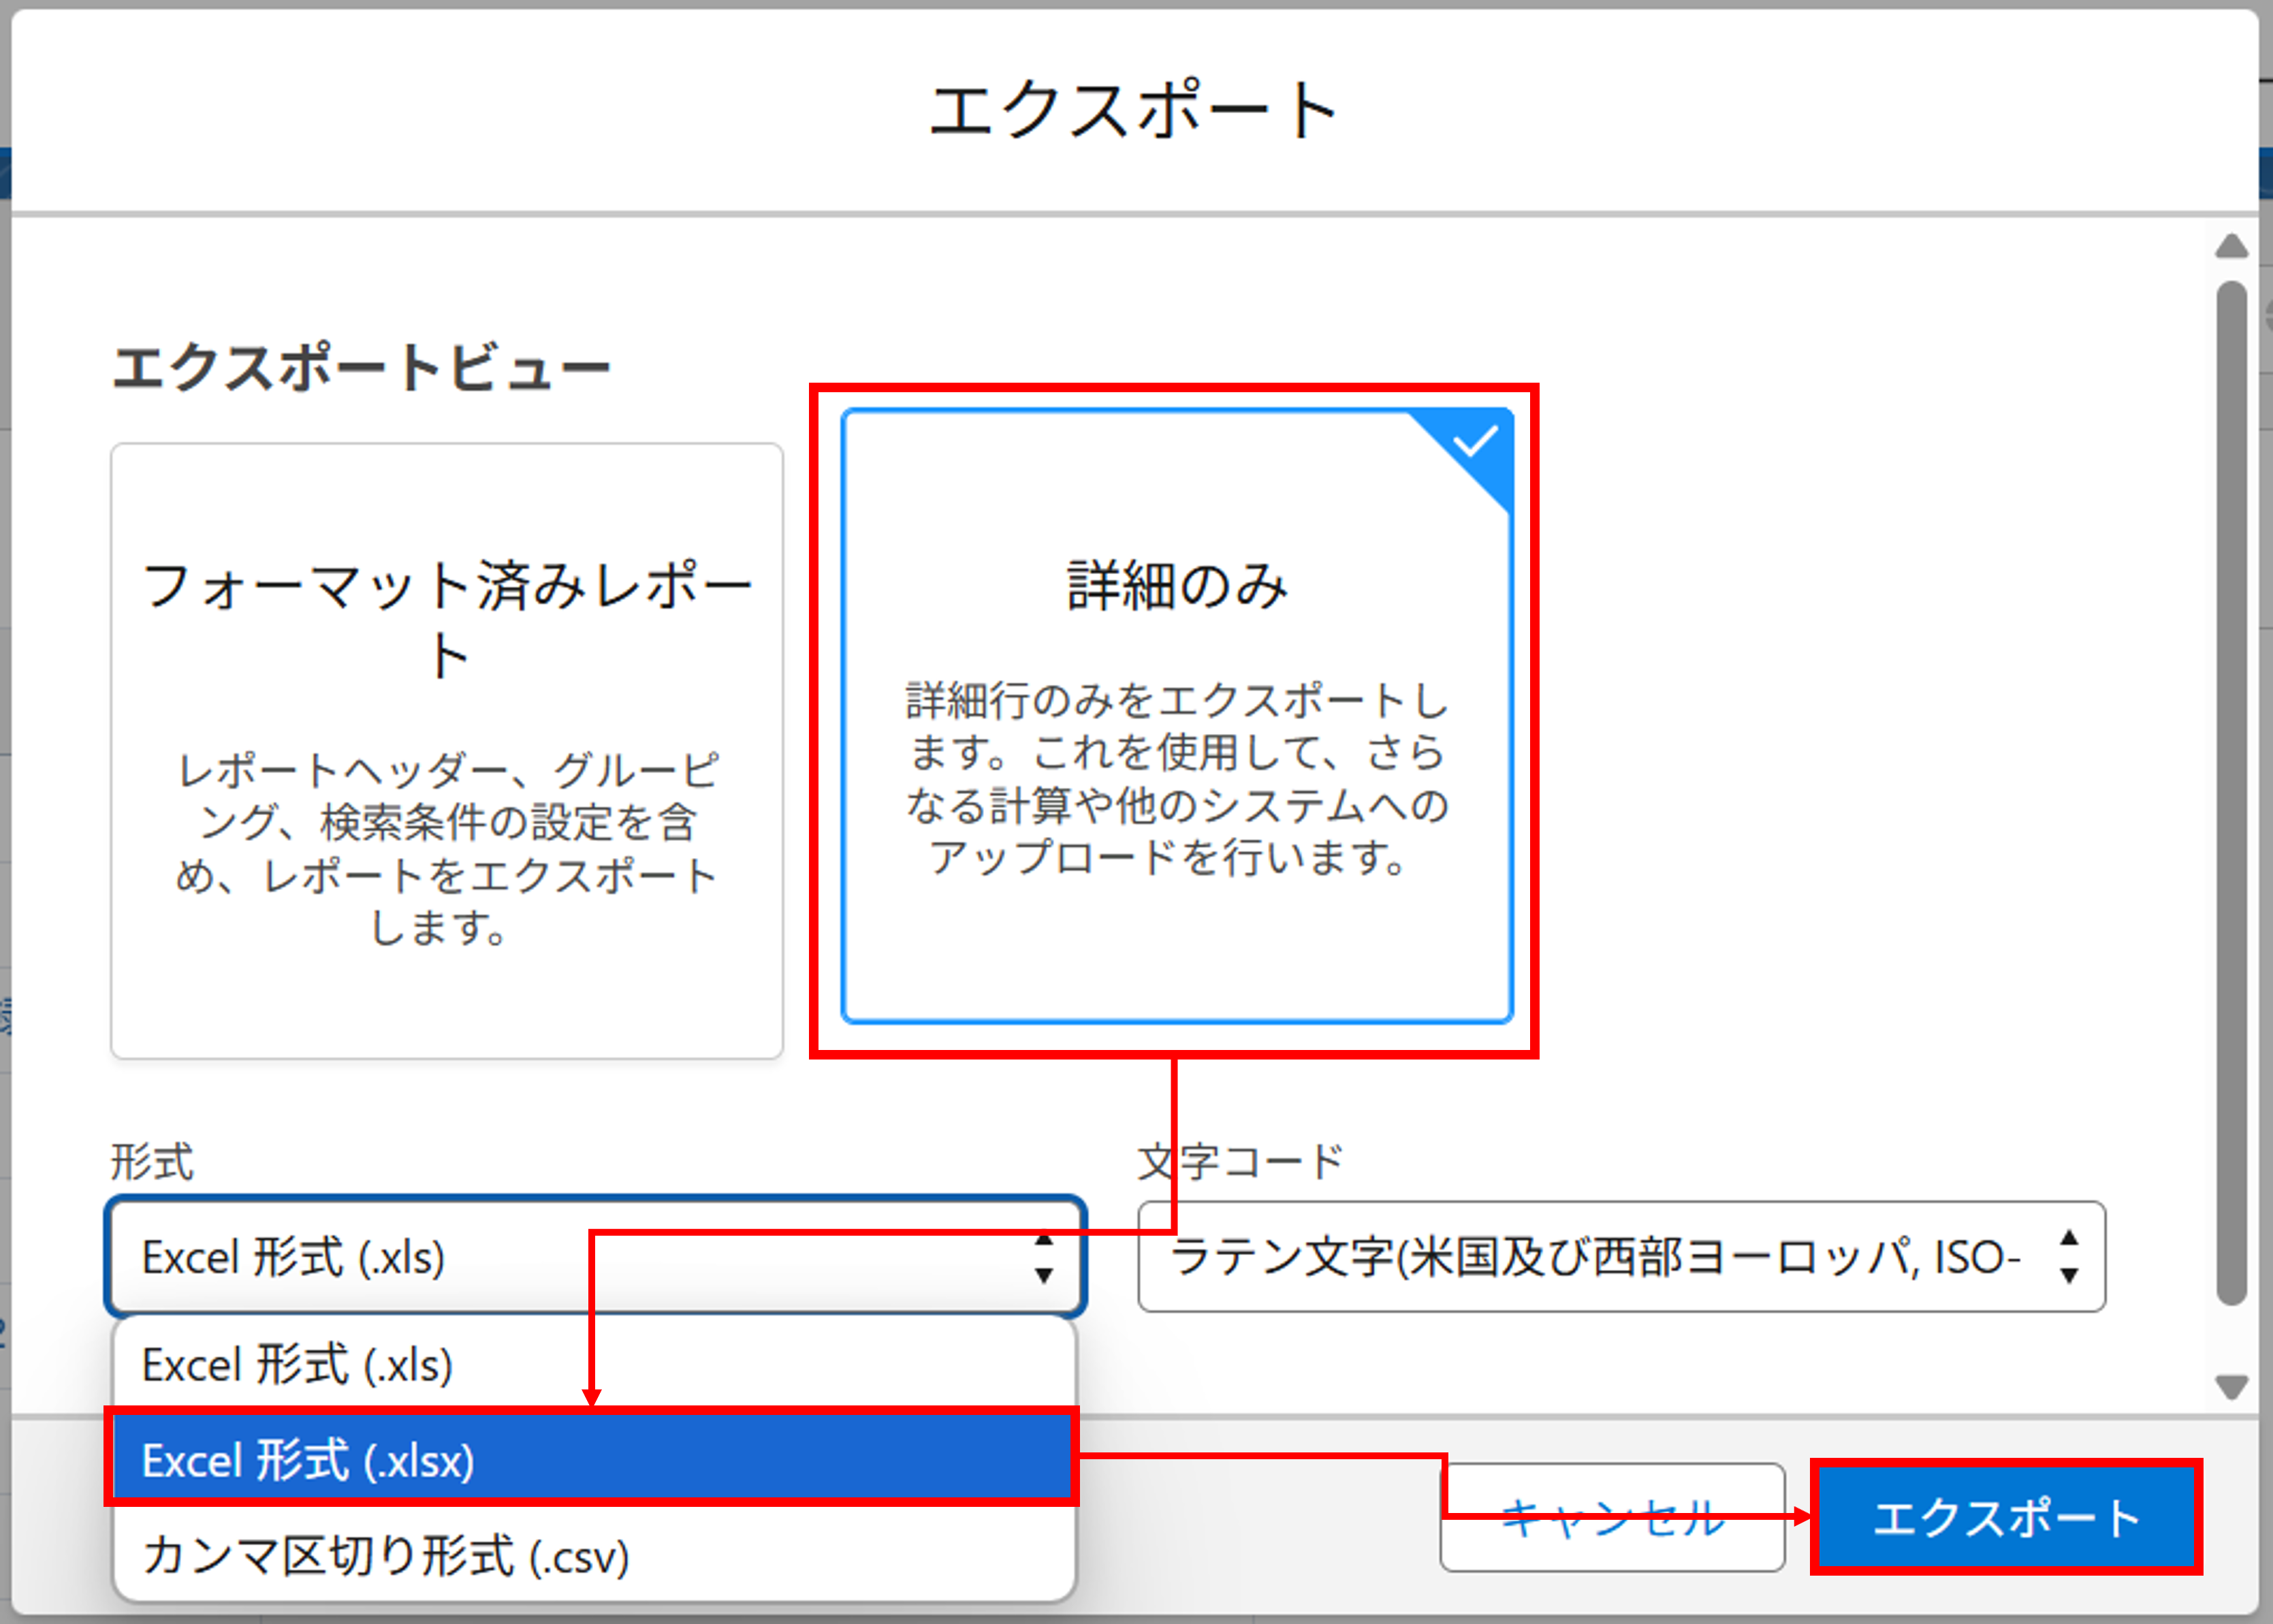Click the up stepper arrow on 形式 dropdown

click(x=1044, y=1240)
